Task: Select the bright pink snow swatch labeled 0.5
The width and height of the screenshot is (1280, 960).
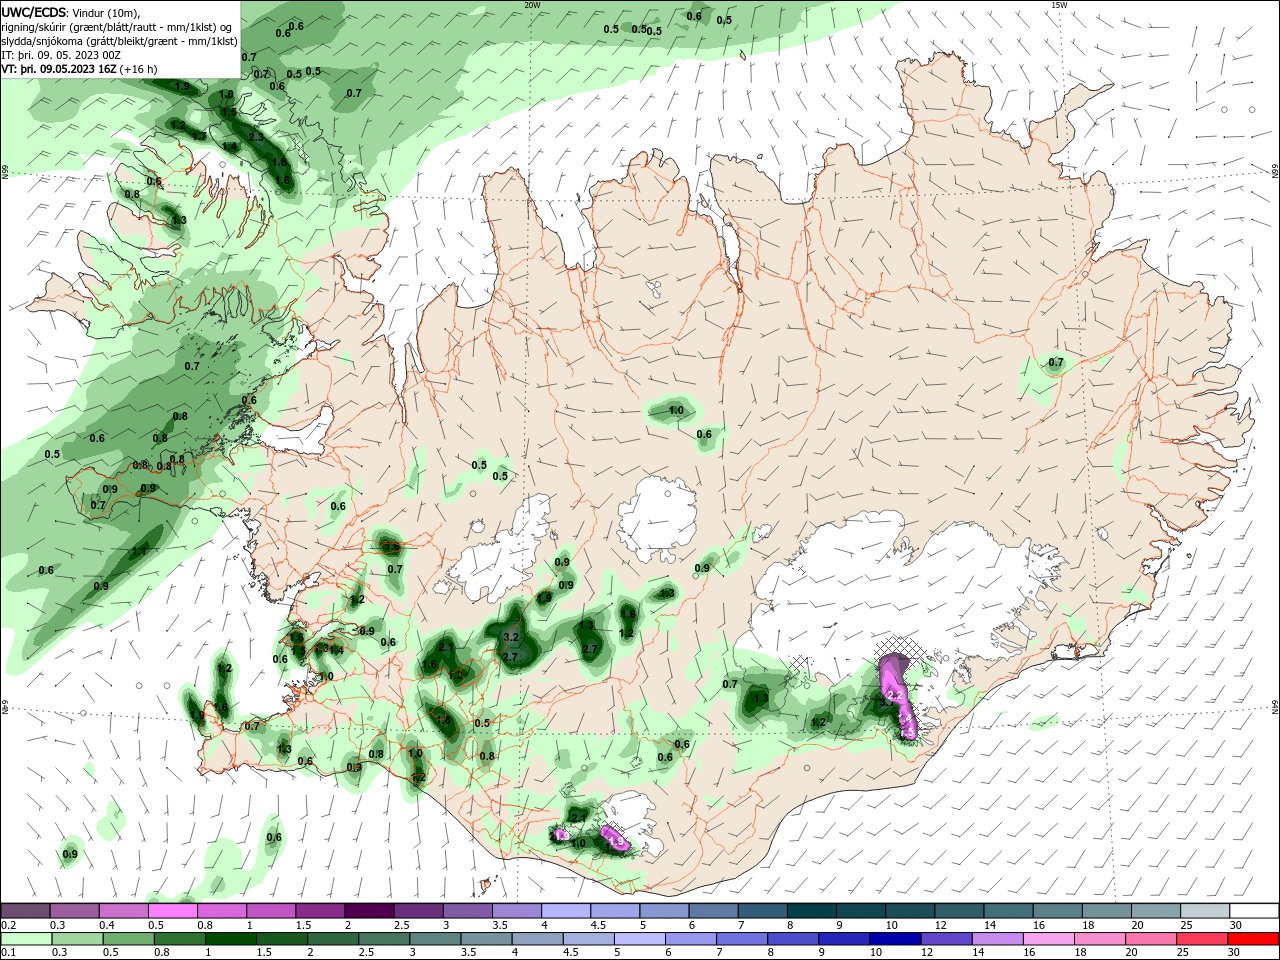Action: click(172, 910)
